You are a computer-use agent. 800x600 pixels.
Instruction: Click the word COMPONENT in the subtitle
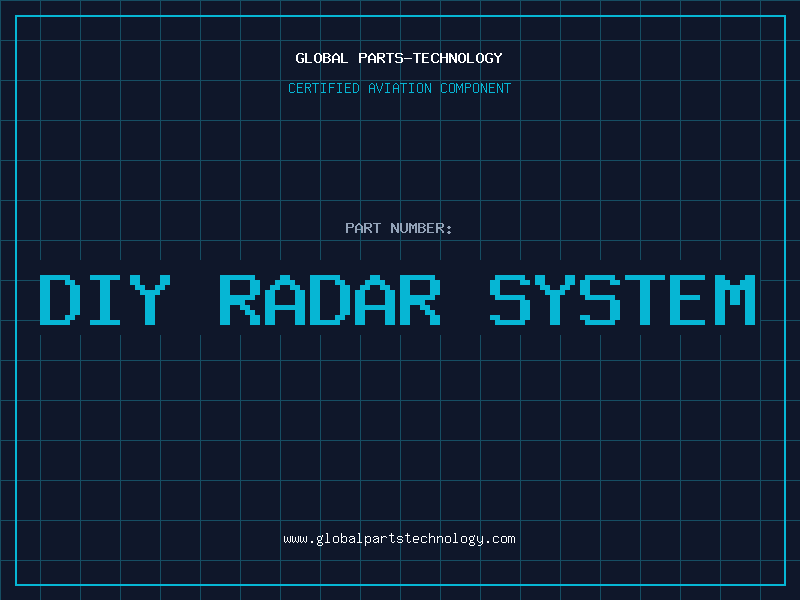point(476,88)
